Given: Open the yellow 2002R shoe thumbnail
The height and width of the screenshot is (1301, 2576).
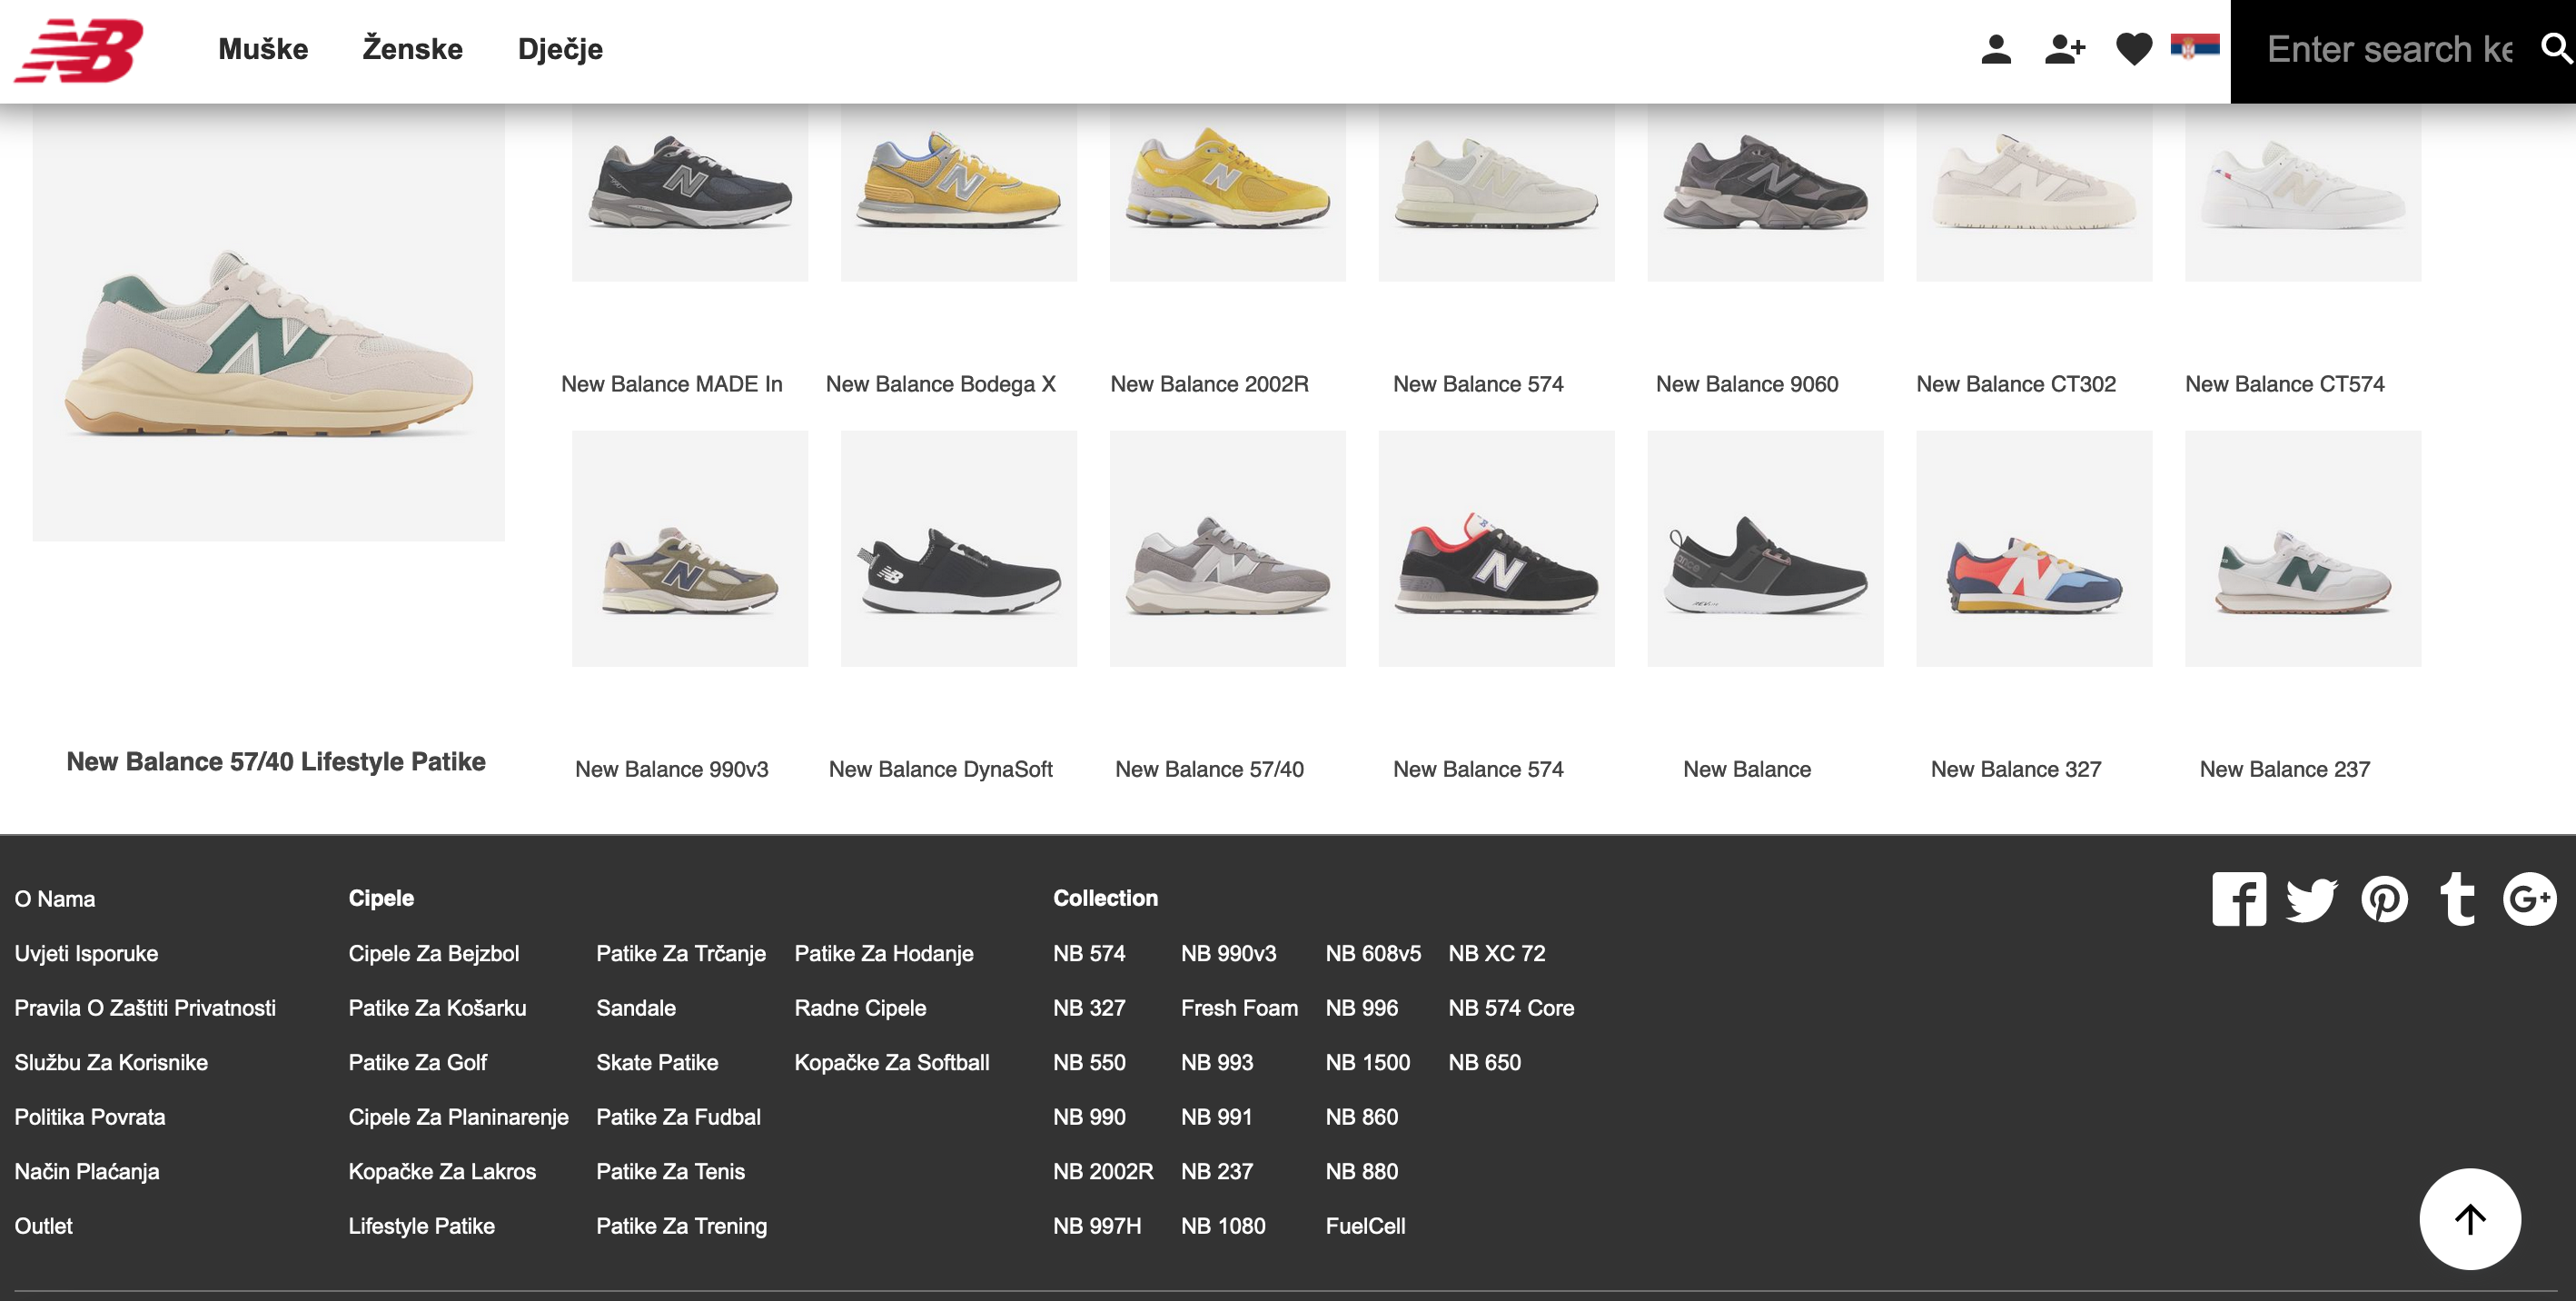Looking at the screenshot, I should pyautogui.click(x=1228, y=192).
